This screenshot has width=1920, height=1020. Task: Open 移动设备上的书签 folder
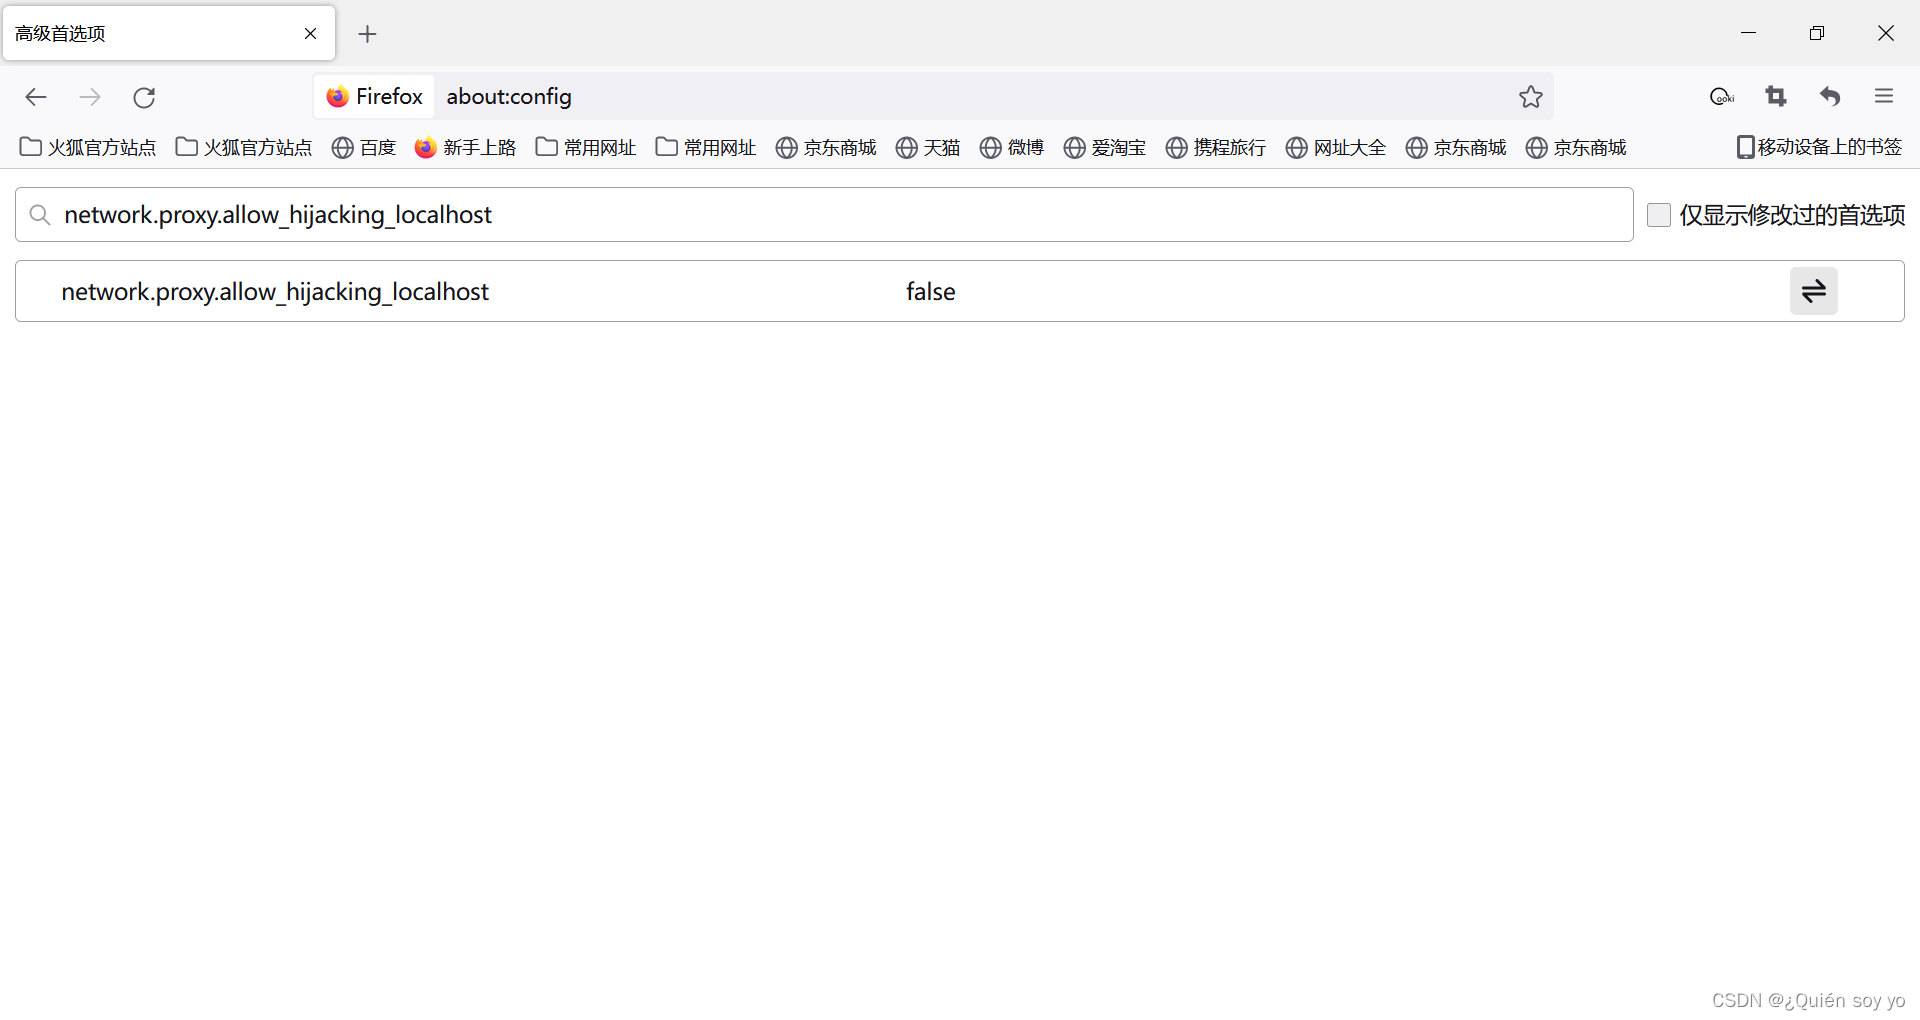[1819, 147]
